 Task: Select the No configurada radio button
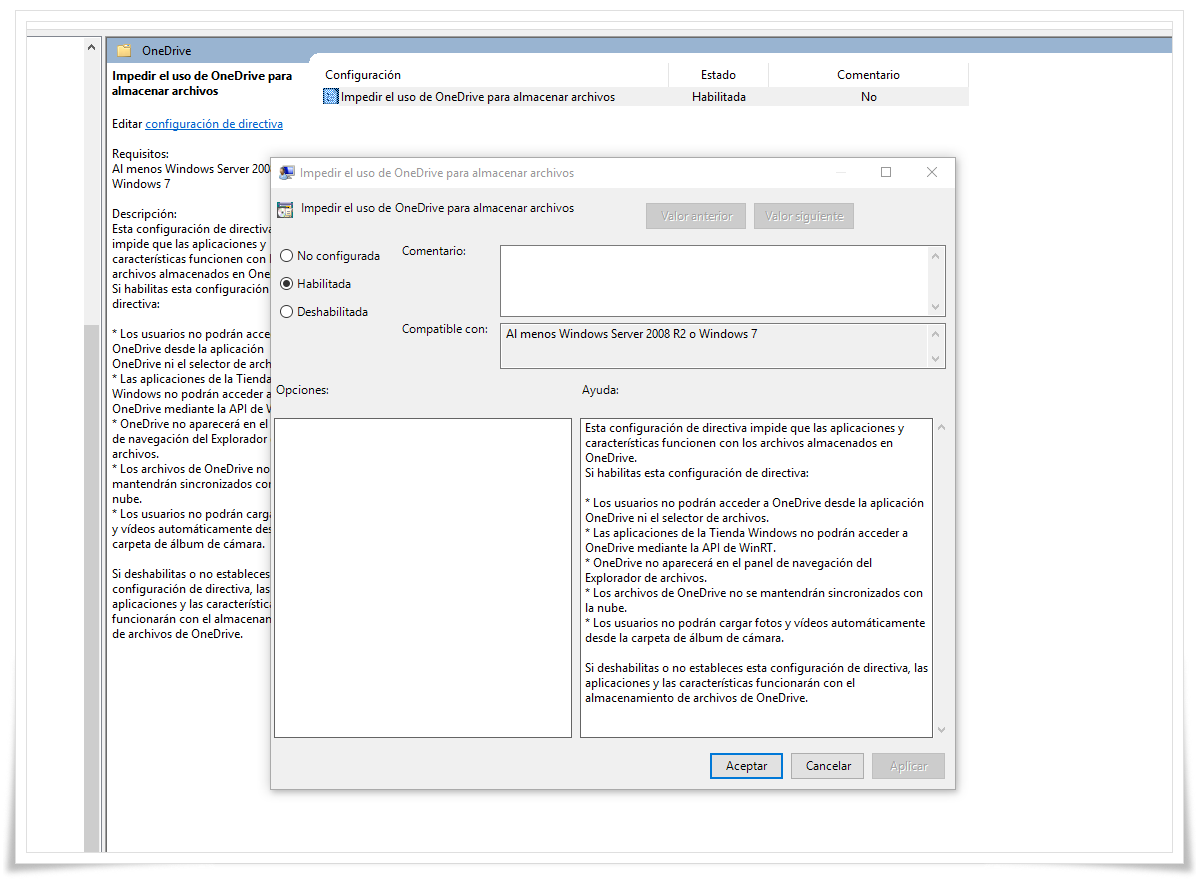(287, 256)
